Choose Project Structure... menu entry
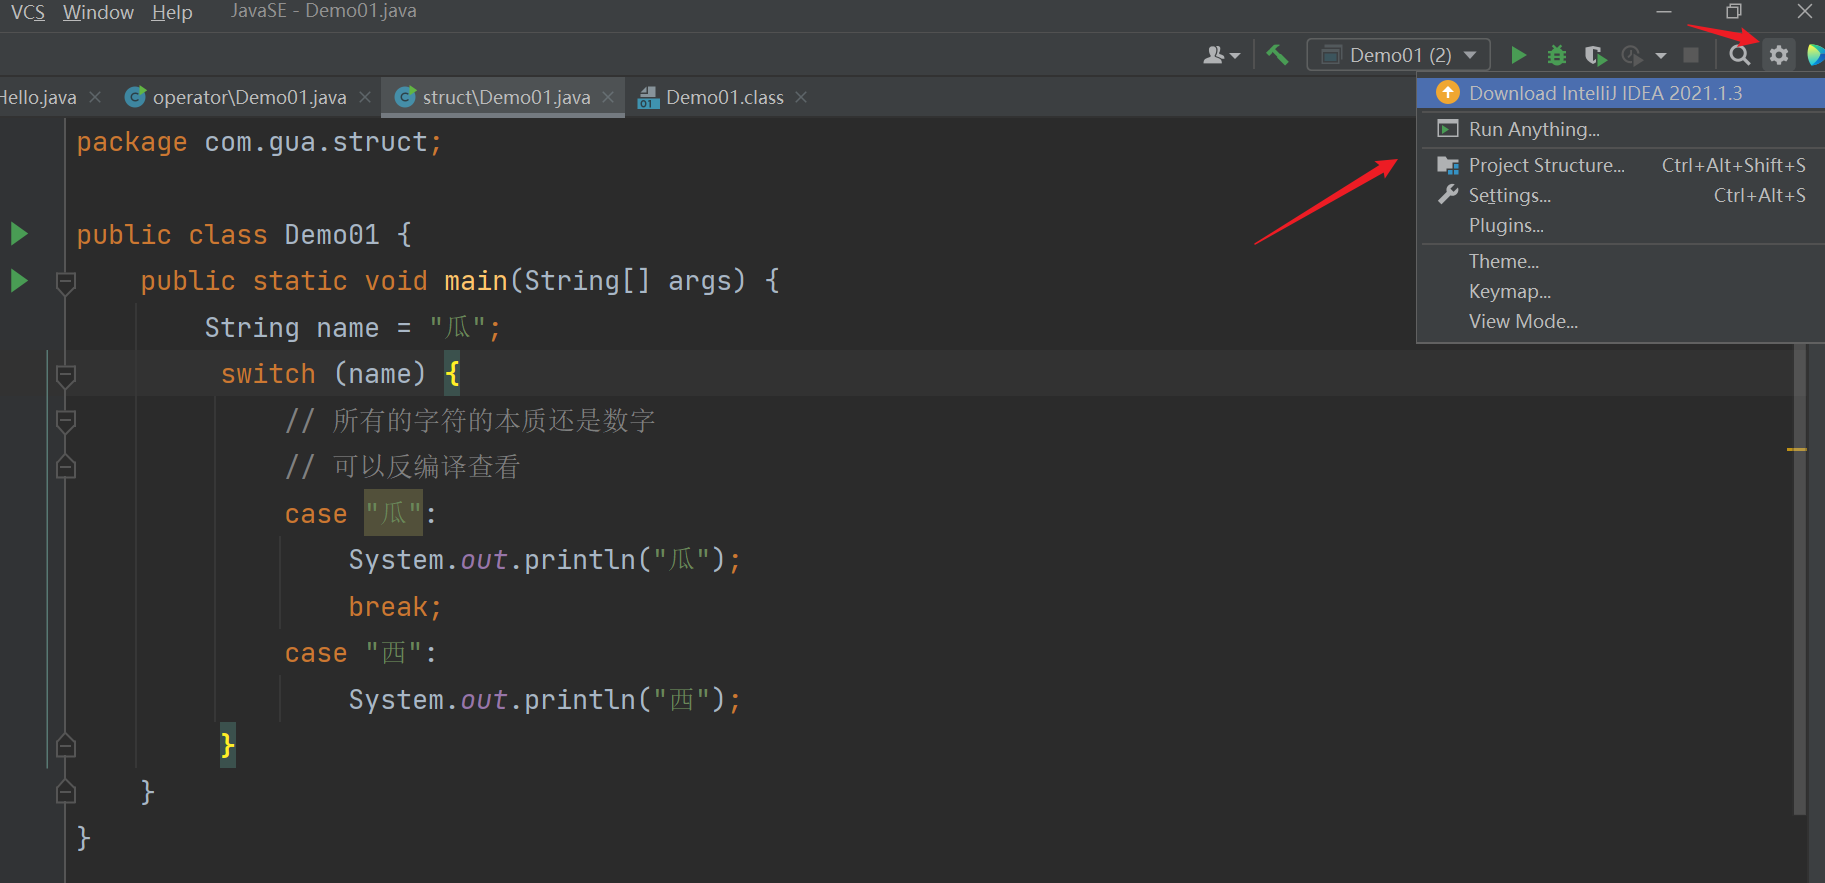This screenshot has height=883, width=1825. 1546,165
